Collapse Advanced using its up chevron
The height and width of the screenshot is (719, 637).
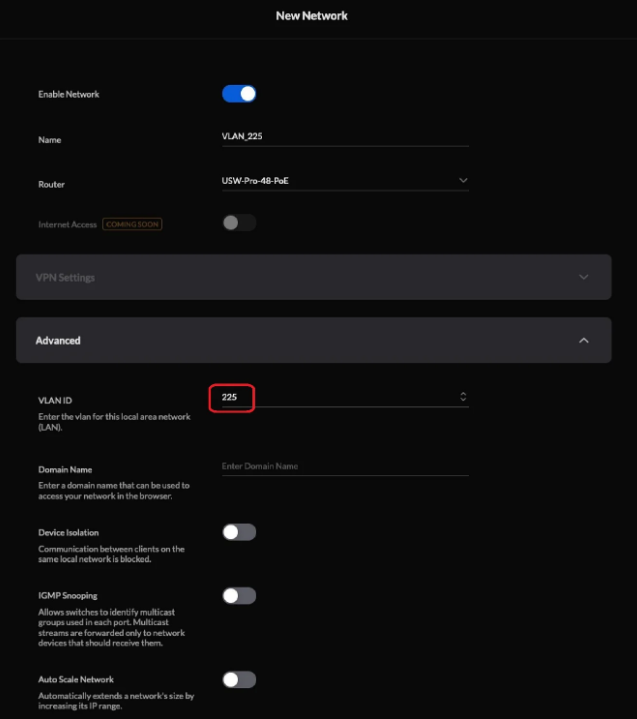(584, 340)
